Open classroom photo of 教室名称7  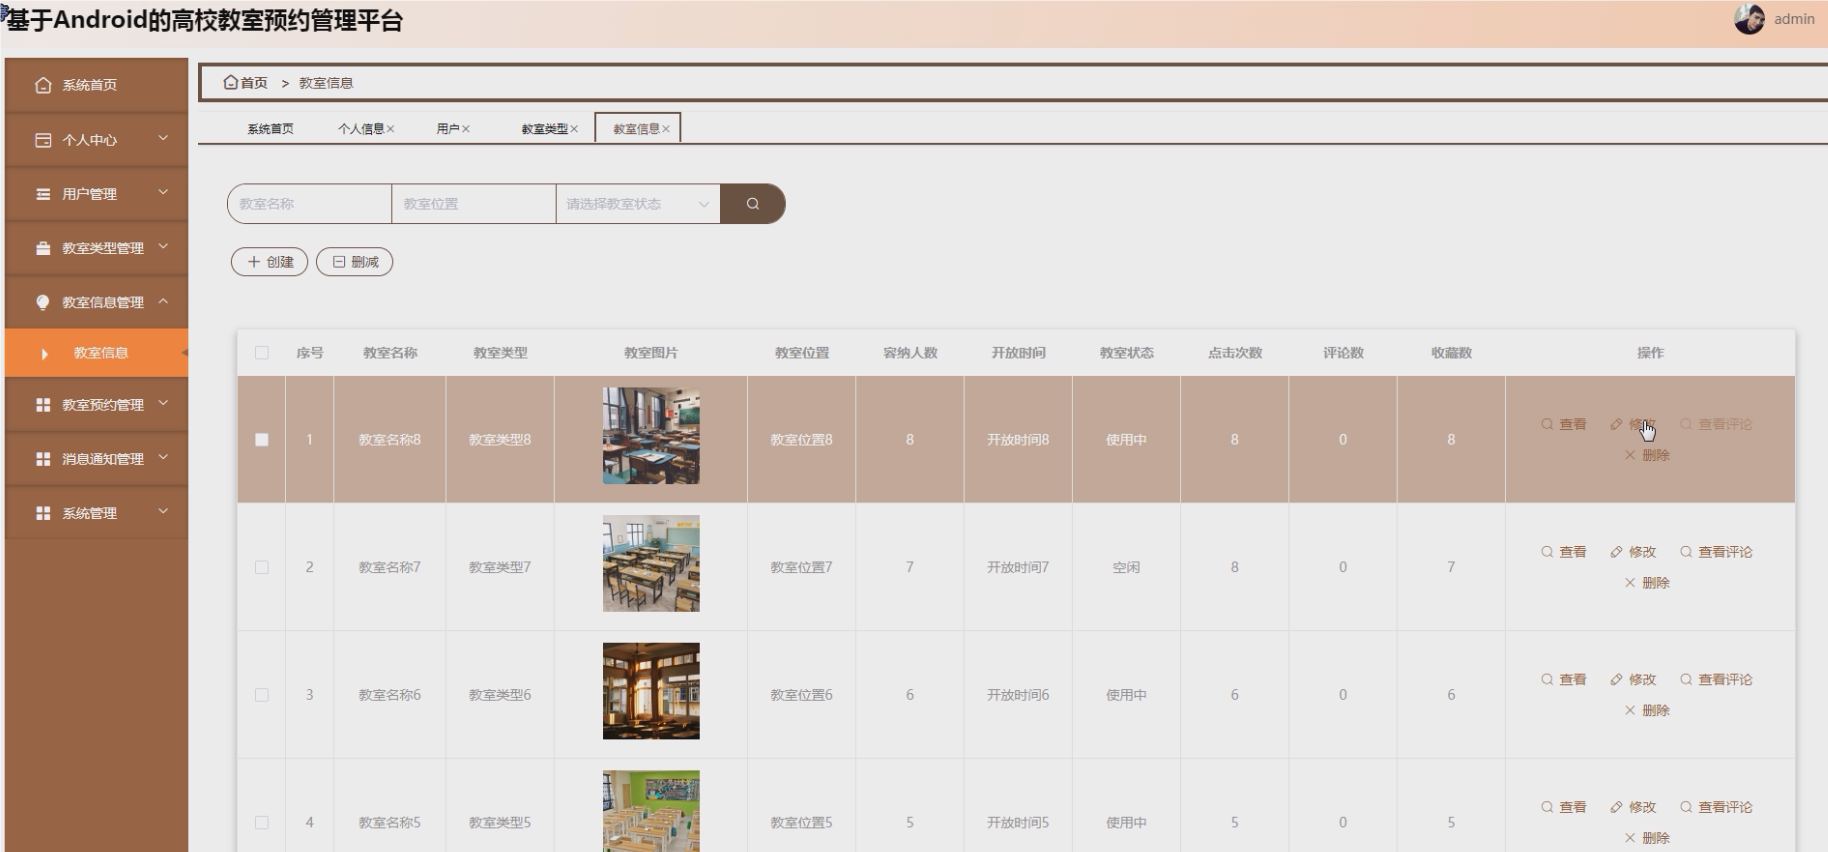651,564
